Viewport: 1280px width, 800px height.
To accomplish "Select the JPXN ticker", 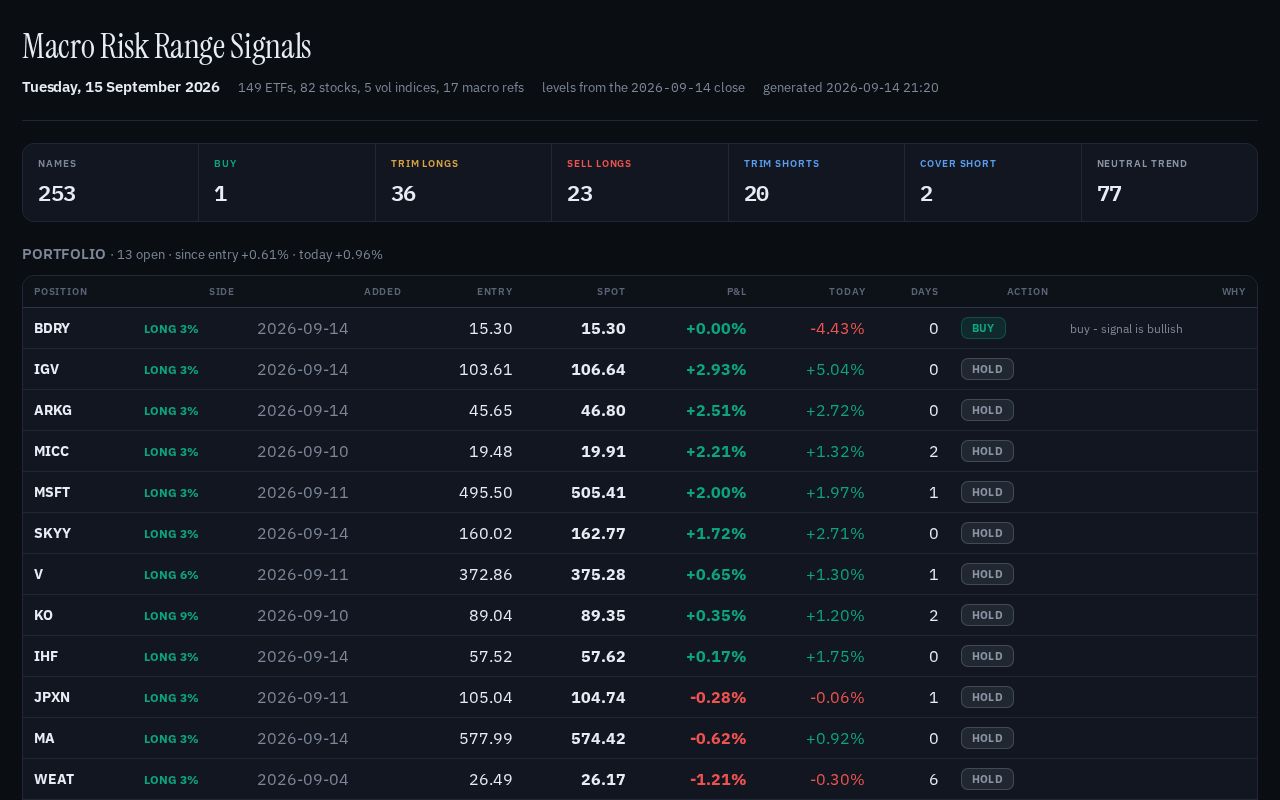I will (52, 697).
